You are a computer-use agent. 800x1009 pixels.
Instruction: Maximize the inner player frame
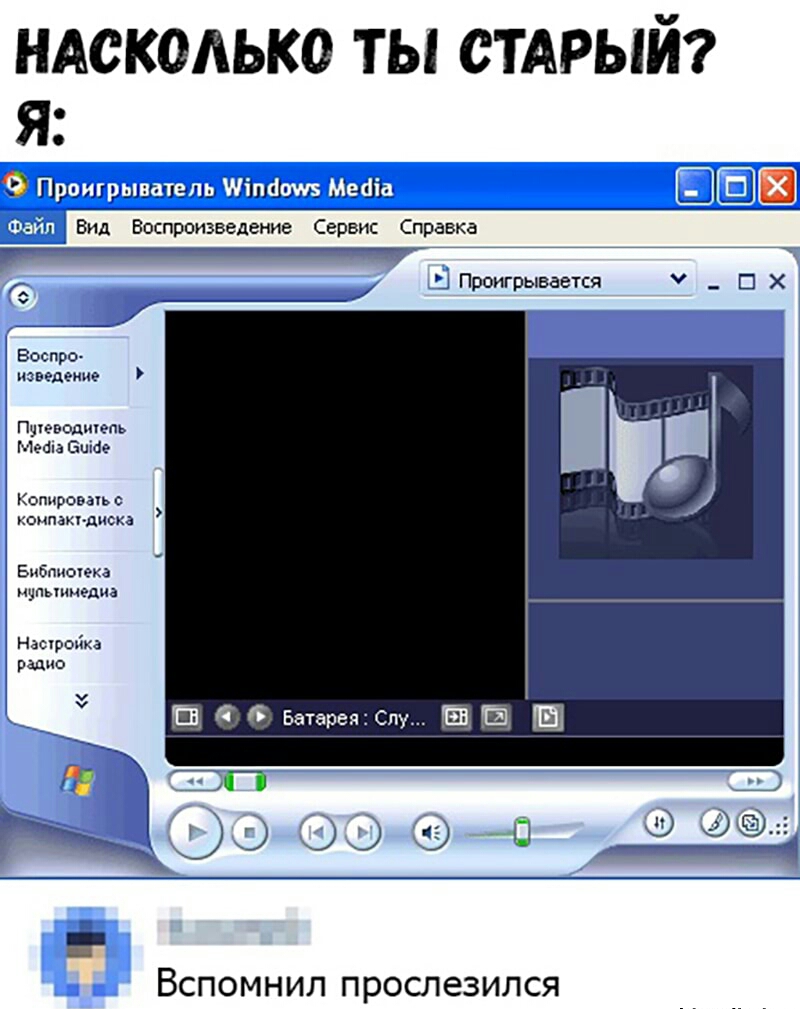coord(747,282)
